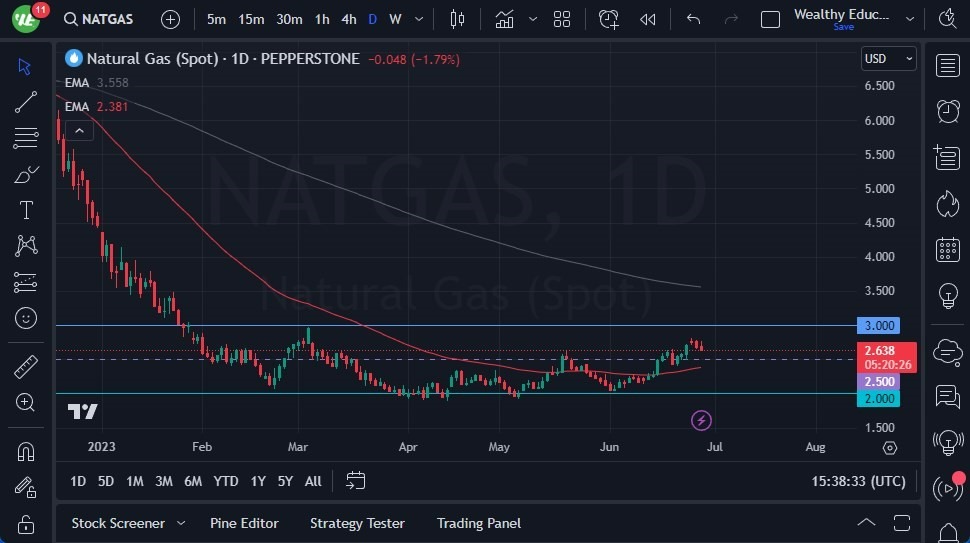Set range to 3M
The image size is (970, 543).
coord(164,481)
